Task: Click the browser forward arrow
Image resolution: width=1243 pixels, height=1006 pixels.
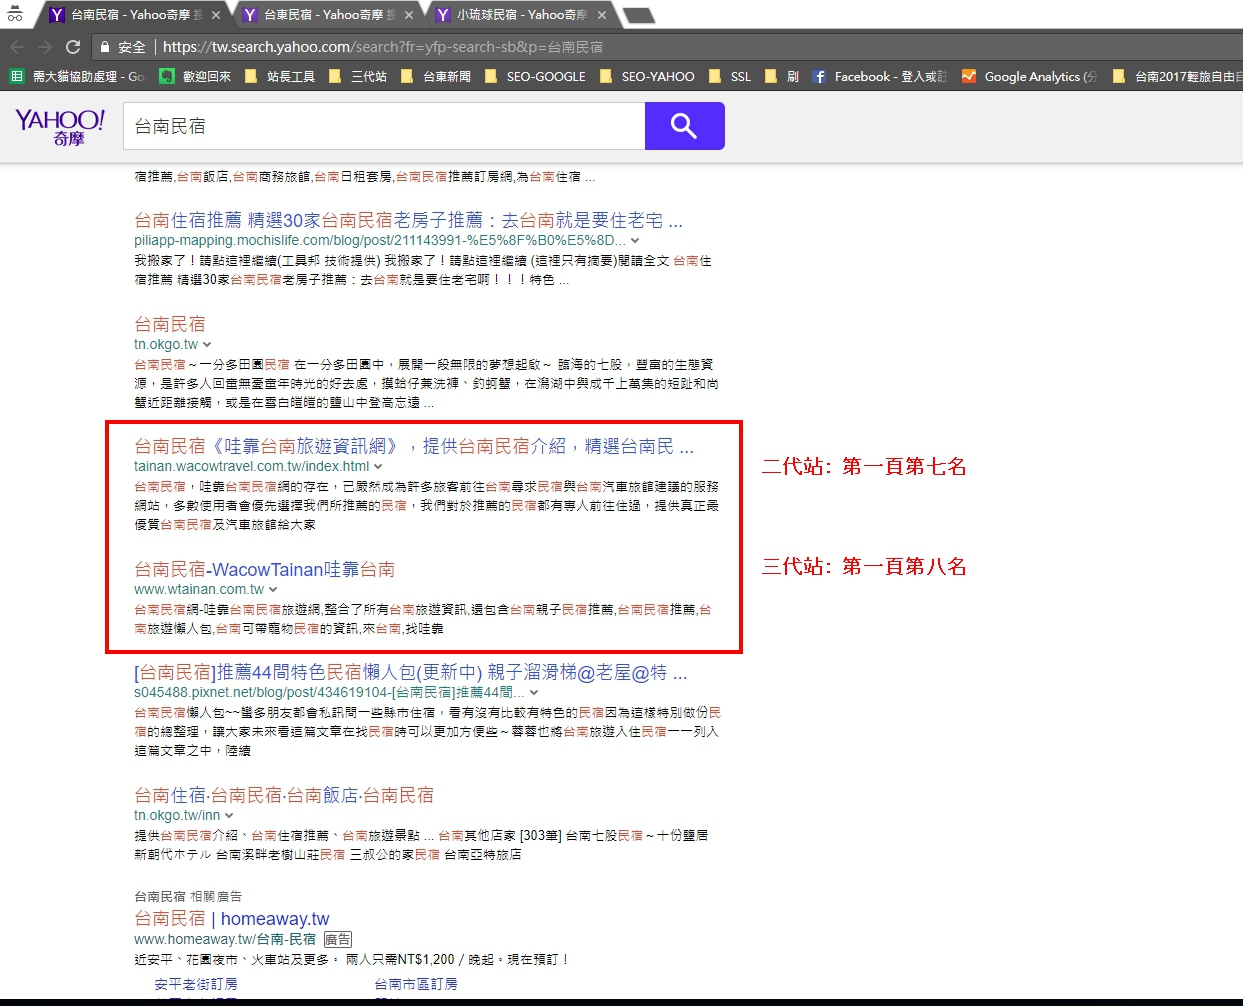Action: pos(45,47)
